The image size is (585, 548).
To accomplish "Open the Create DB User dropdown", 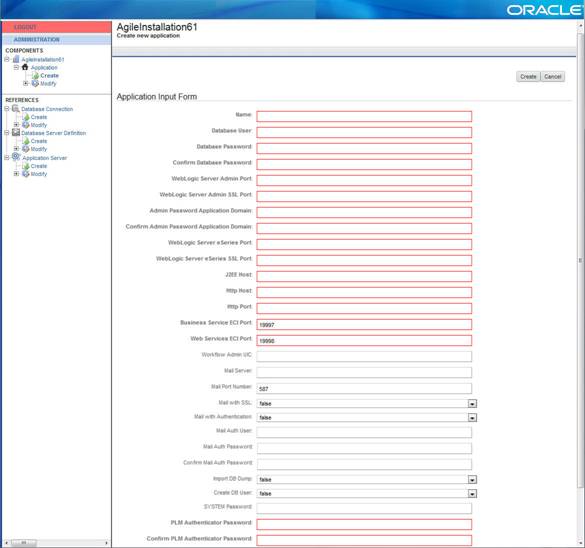I will point(472,494).
